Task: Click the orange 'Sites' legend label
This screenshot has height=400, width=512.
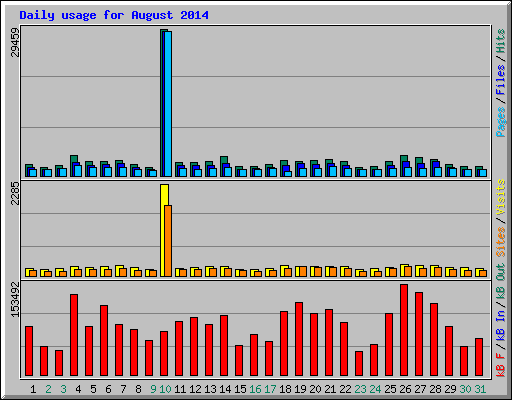Action: 501,242
